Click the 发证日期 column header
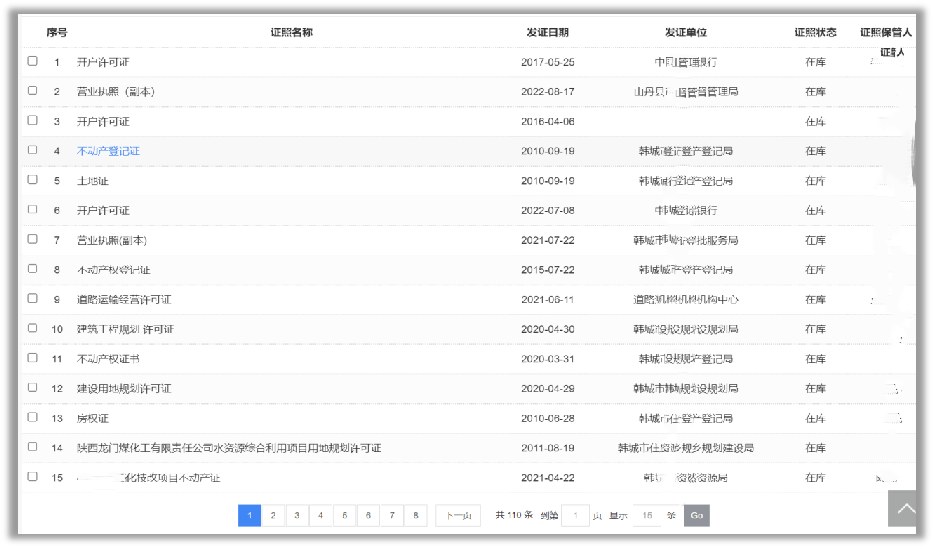 coord(548,33)
